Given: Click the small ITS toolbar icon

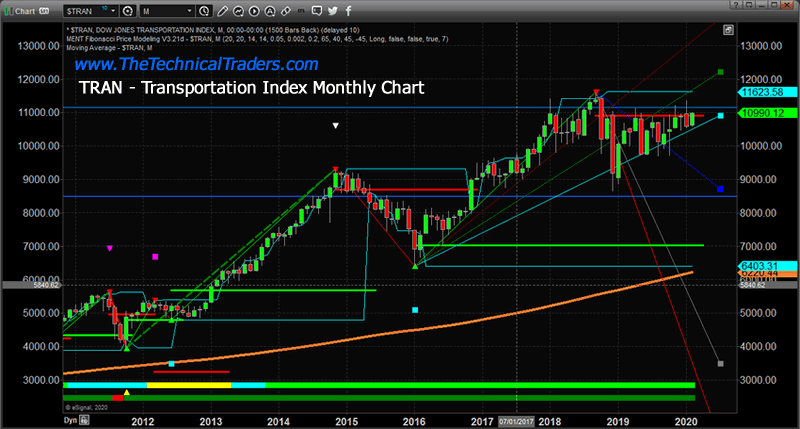Looking at the screenshot, I should coord(302,11).
